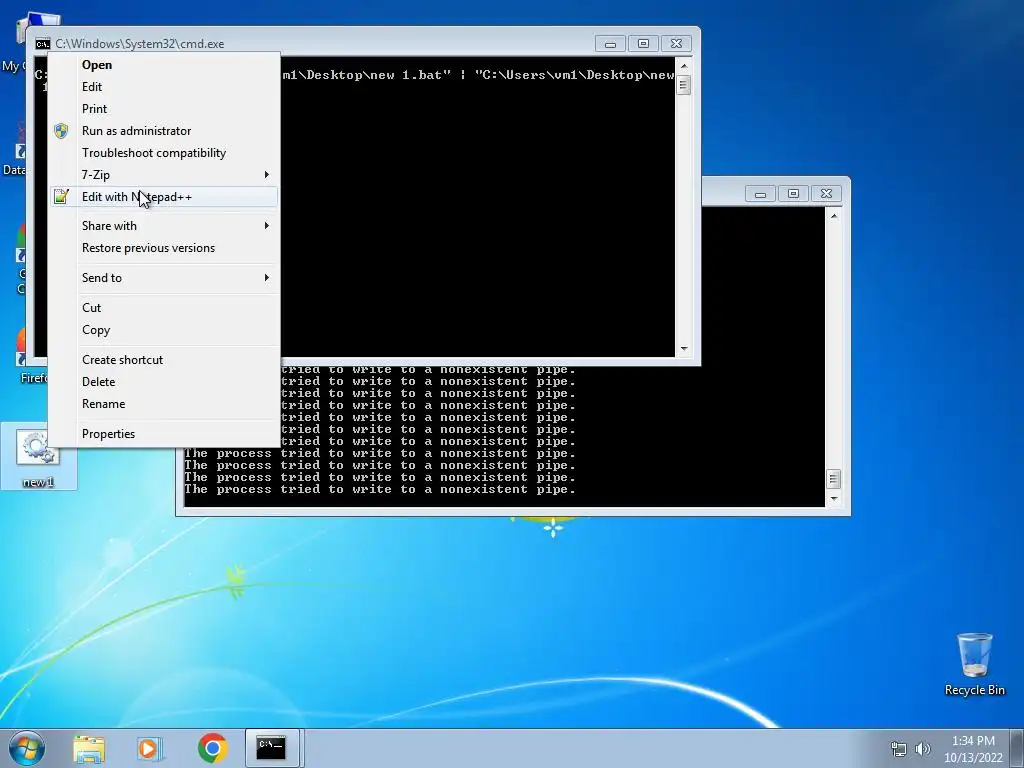The height and width of the screenshot is (768, 1024).
Task: Select Edit with Notepad++
Action: click(164, 197)
